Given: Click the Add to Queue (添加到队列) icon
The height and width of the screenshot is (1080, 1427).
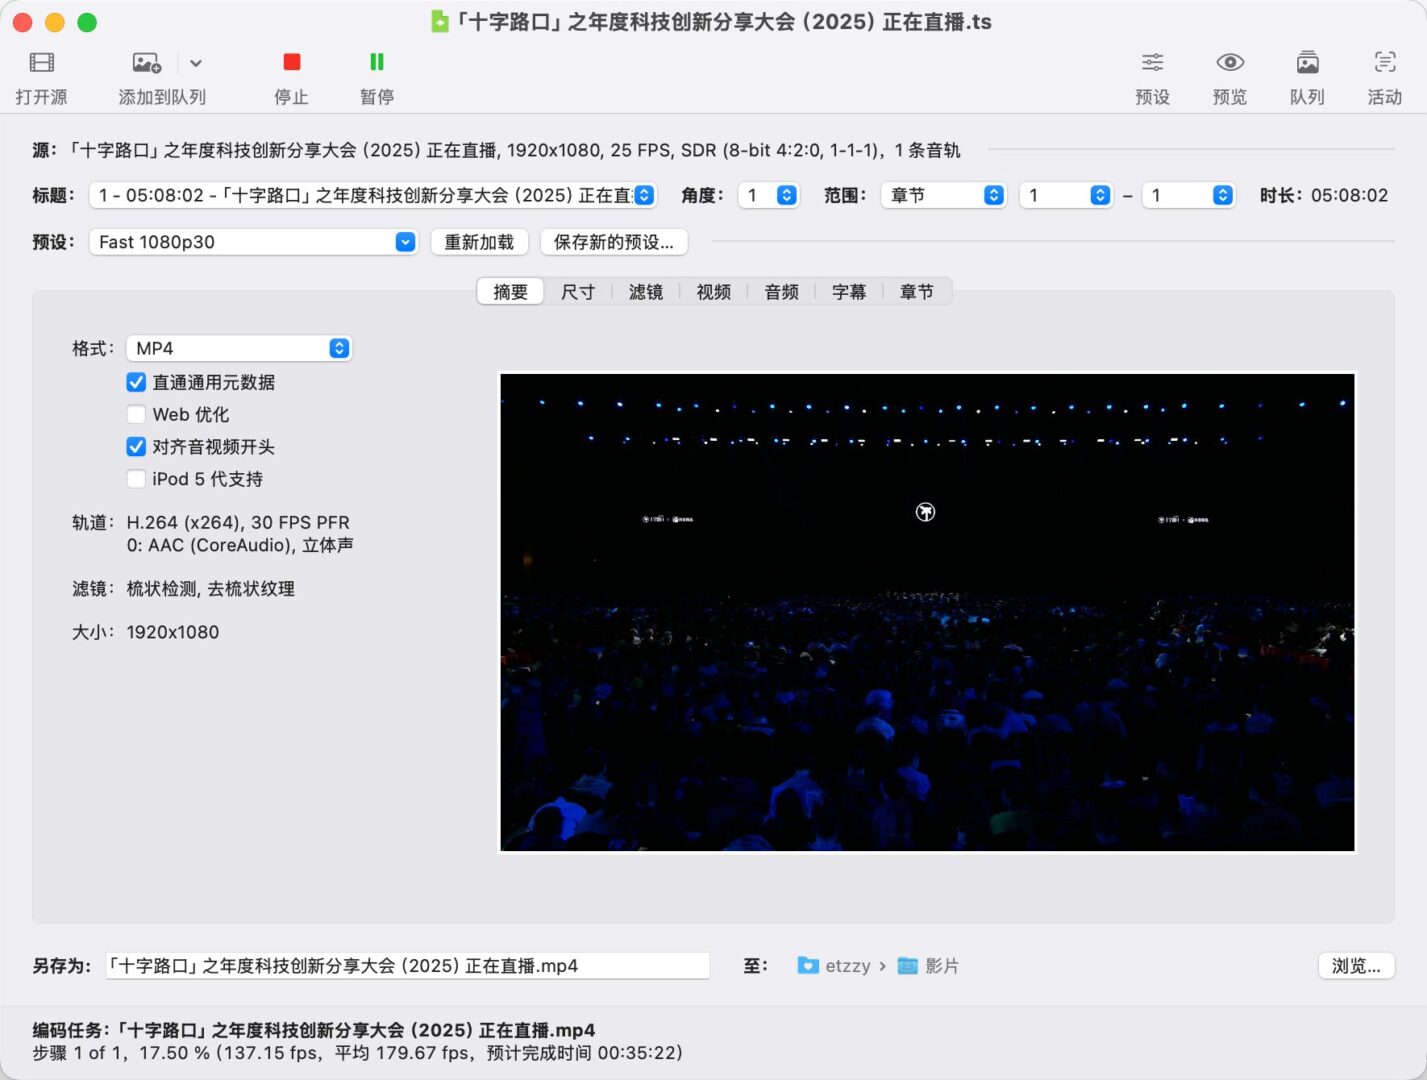Looking at the screenshot, I should pos(147,62).
